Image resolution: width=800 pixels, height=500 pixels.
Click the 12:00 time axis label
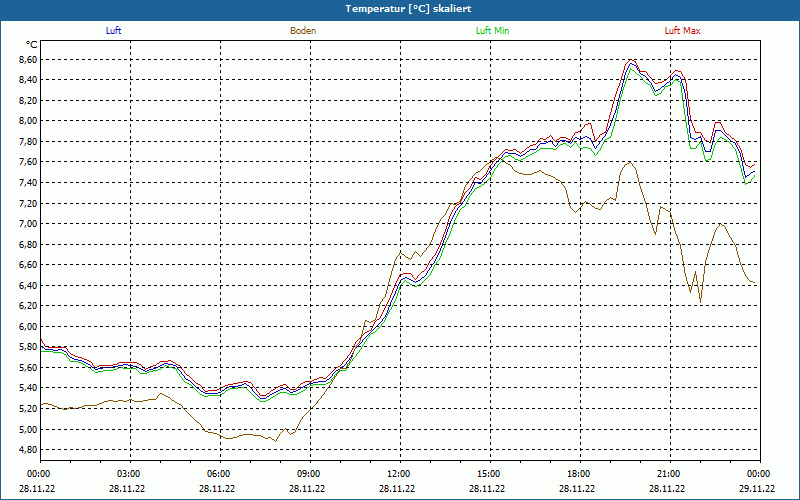pyautogui.click(x=397, y=474)
